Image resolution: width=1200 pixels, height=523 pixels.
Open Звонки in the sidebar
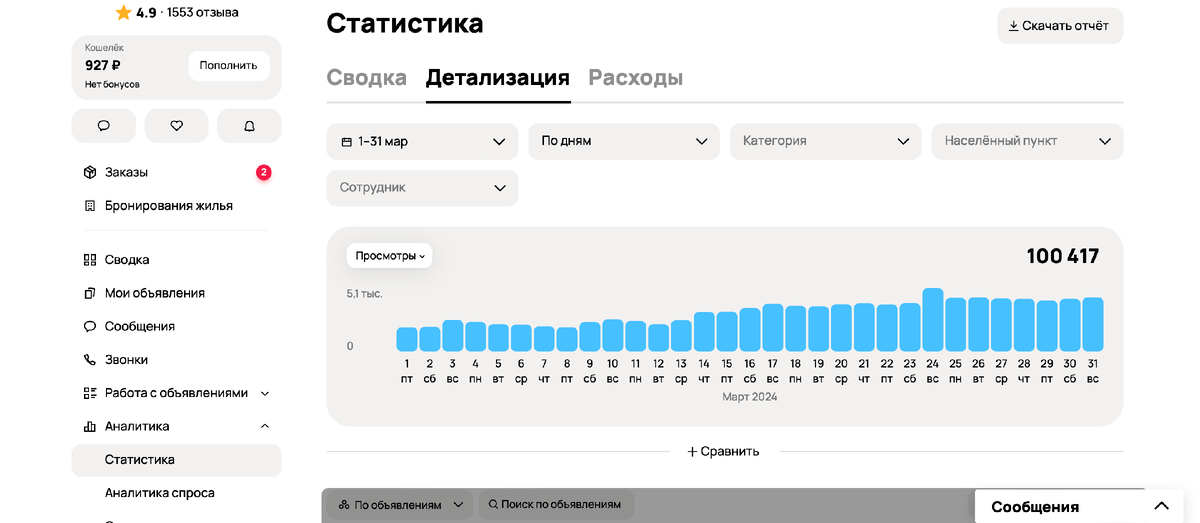click(x=126, y=359)
